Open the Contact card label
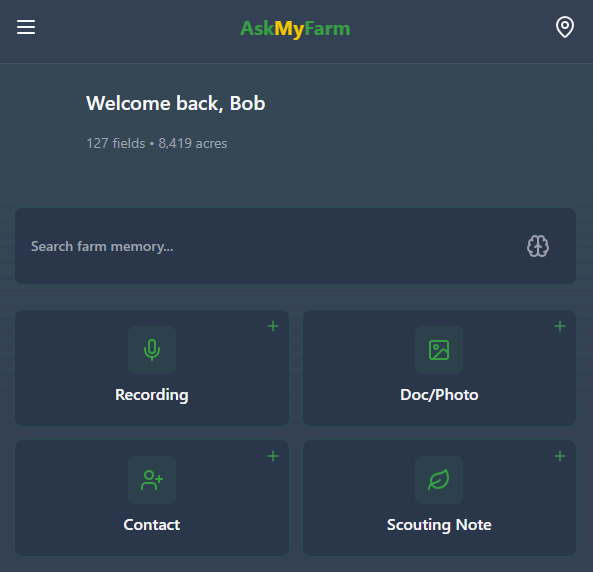Screen dimensions: 593x572 click(152, 525)
